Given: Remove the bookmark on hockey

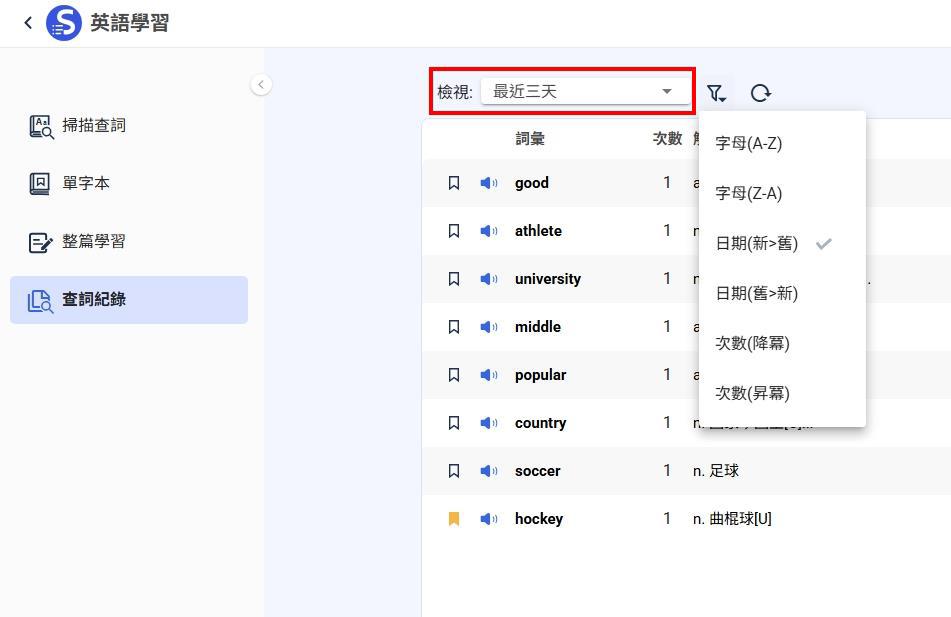Looking at the screenshot, I should coord(454,519).
